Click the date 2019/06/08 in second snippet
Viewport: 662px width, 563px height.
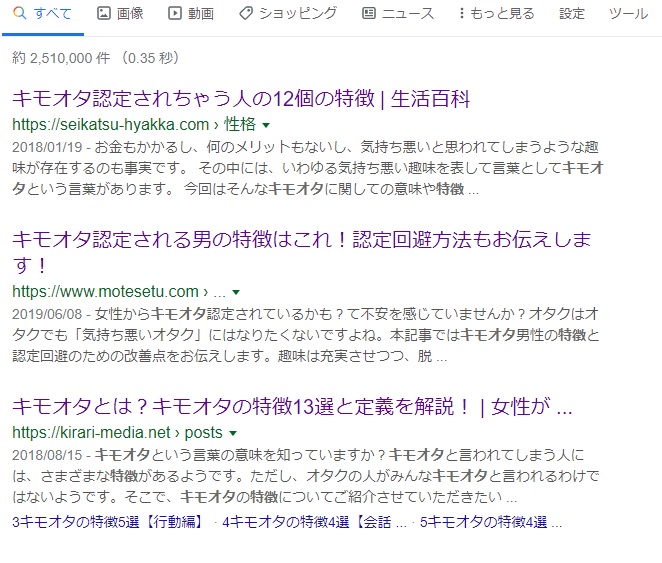(x=47, y=314)
